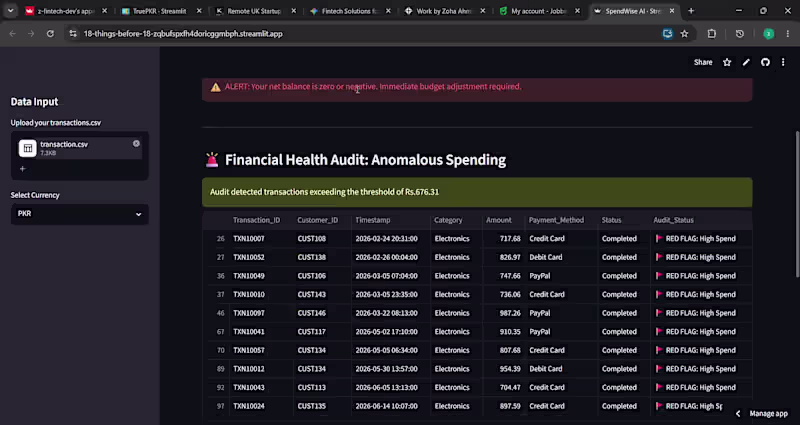Click the threshold Rs.676.31 notice
The width and height of the screenshot is (800, 425).
[x=477, y=192]
